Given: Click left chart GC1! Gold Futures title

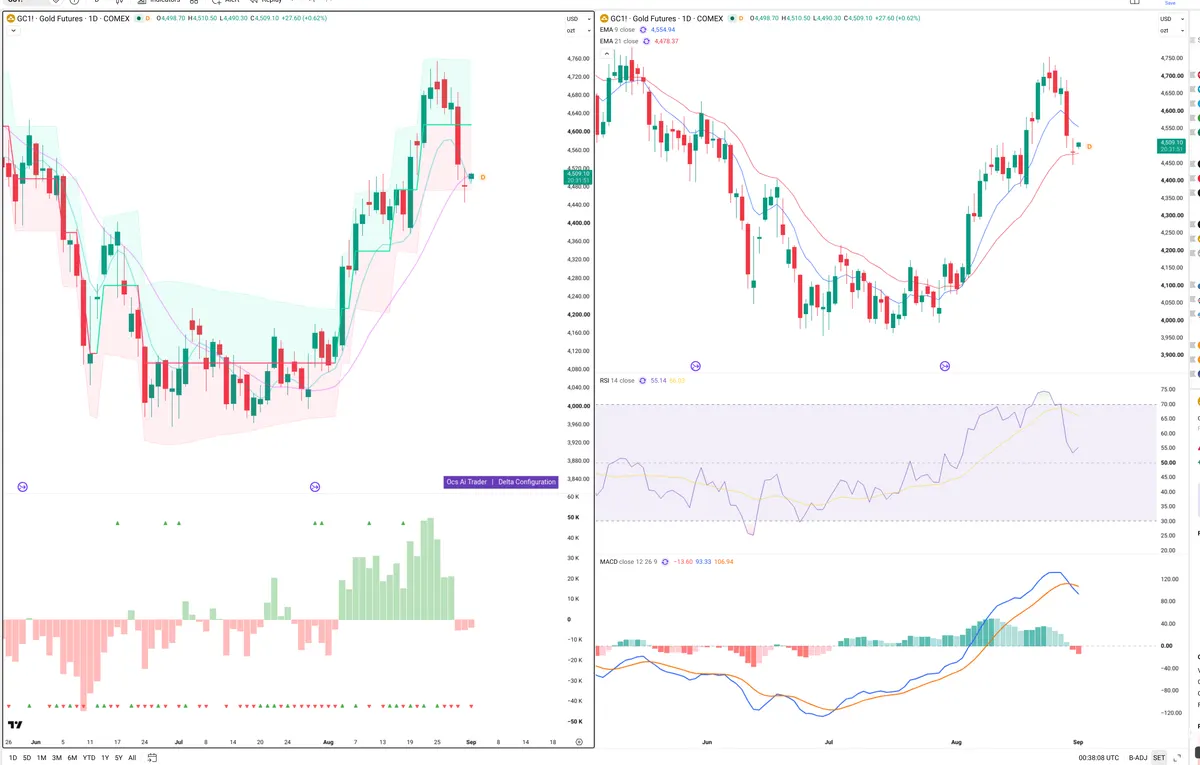Looking at the screenshot, I should (73, 18).
